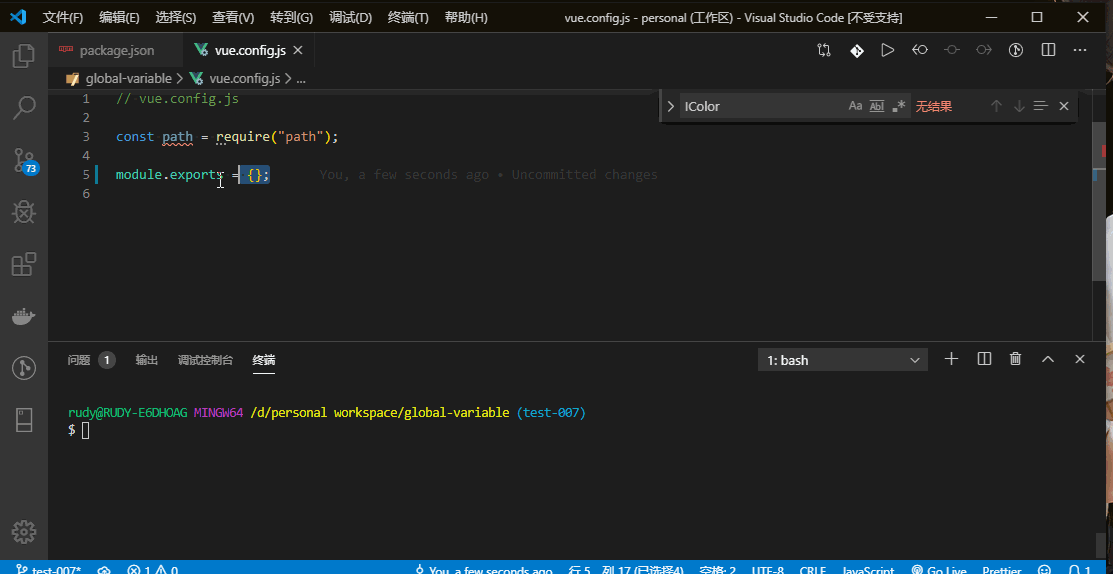
Task: Open the 终端(T) menu
Action: (x=408, y=18)
